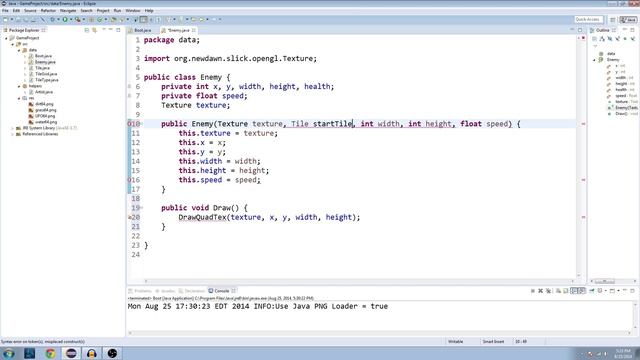Open Eclipse from the taskbar
The height and width of the screenshot is (360, 640).
click(71, 353)
